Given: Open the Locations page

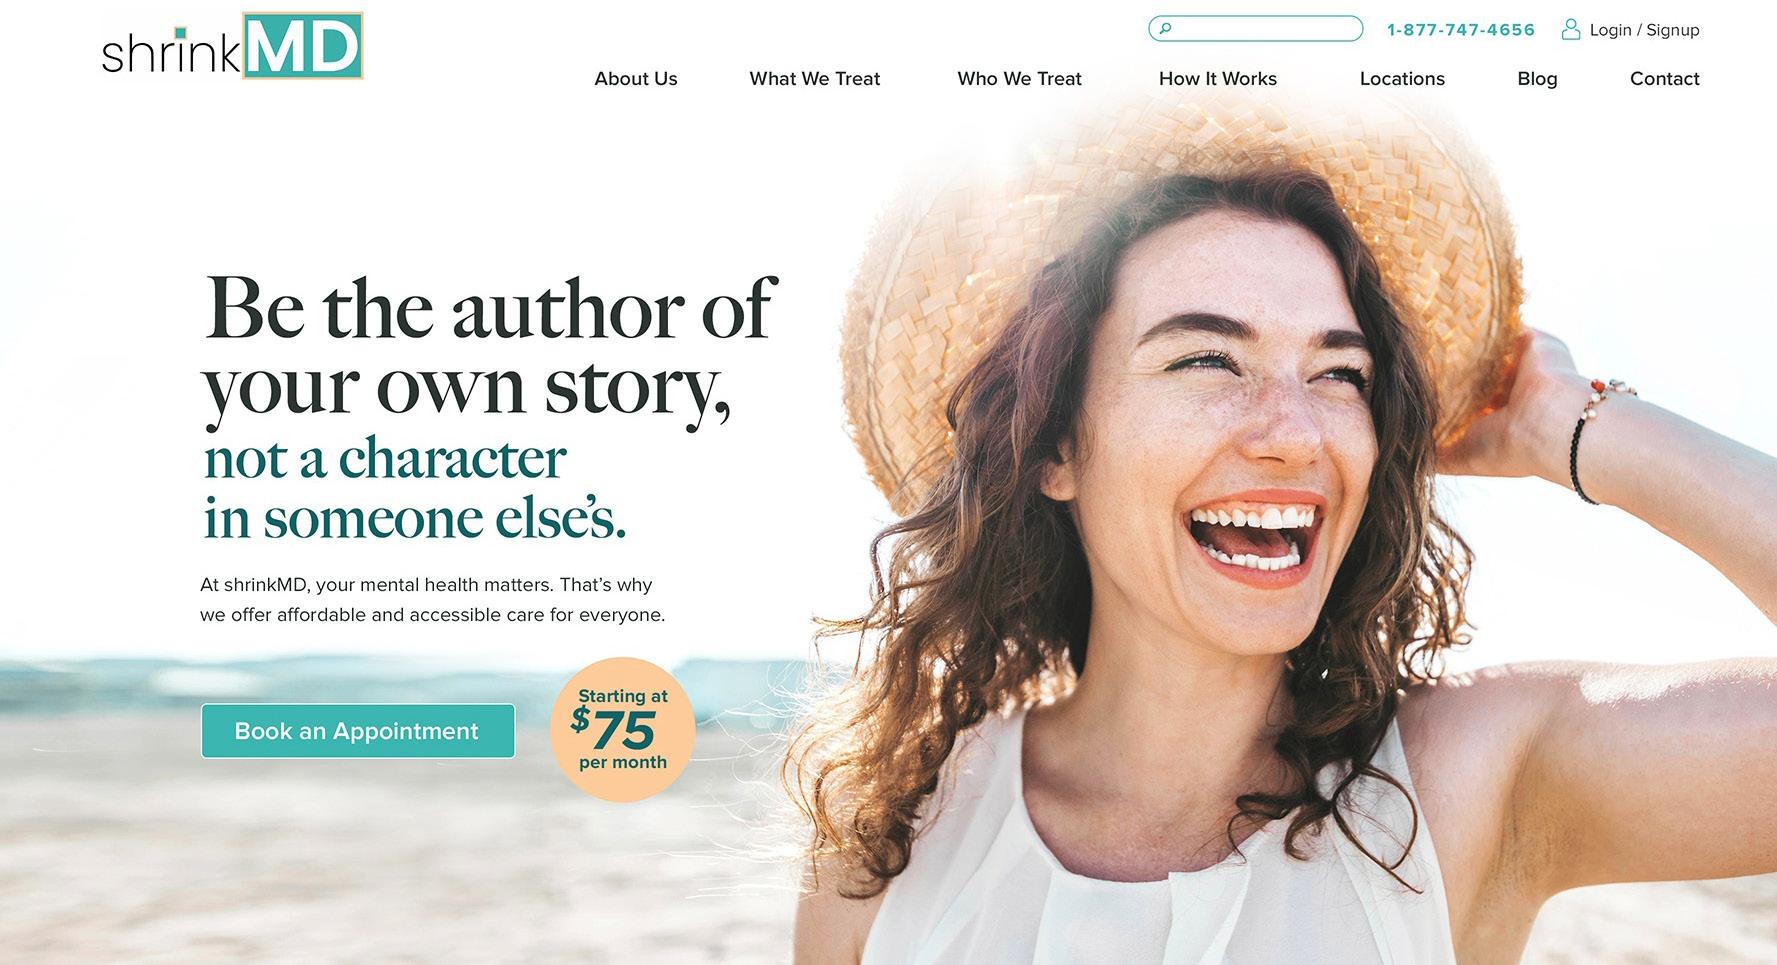Looking at the screenshot, I should (1402, 79).
